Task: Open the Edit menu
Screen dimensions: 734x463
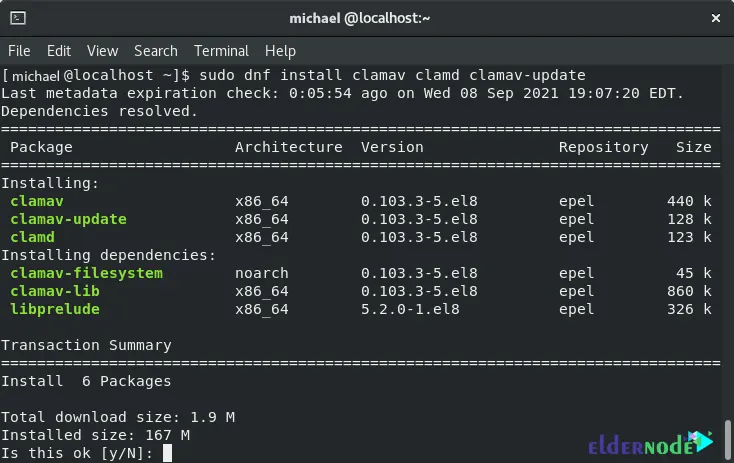Action: point(59,51)
